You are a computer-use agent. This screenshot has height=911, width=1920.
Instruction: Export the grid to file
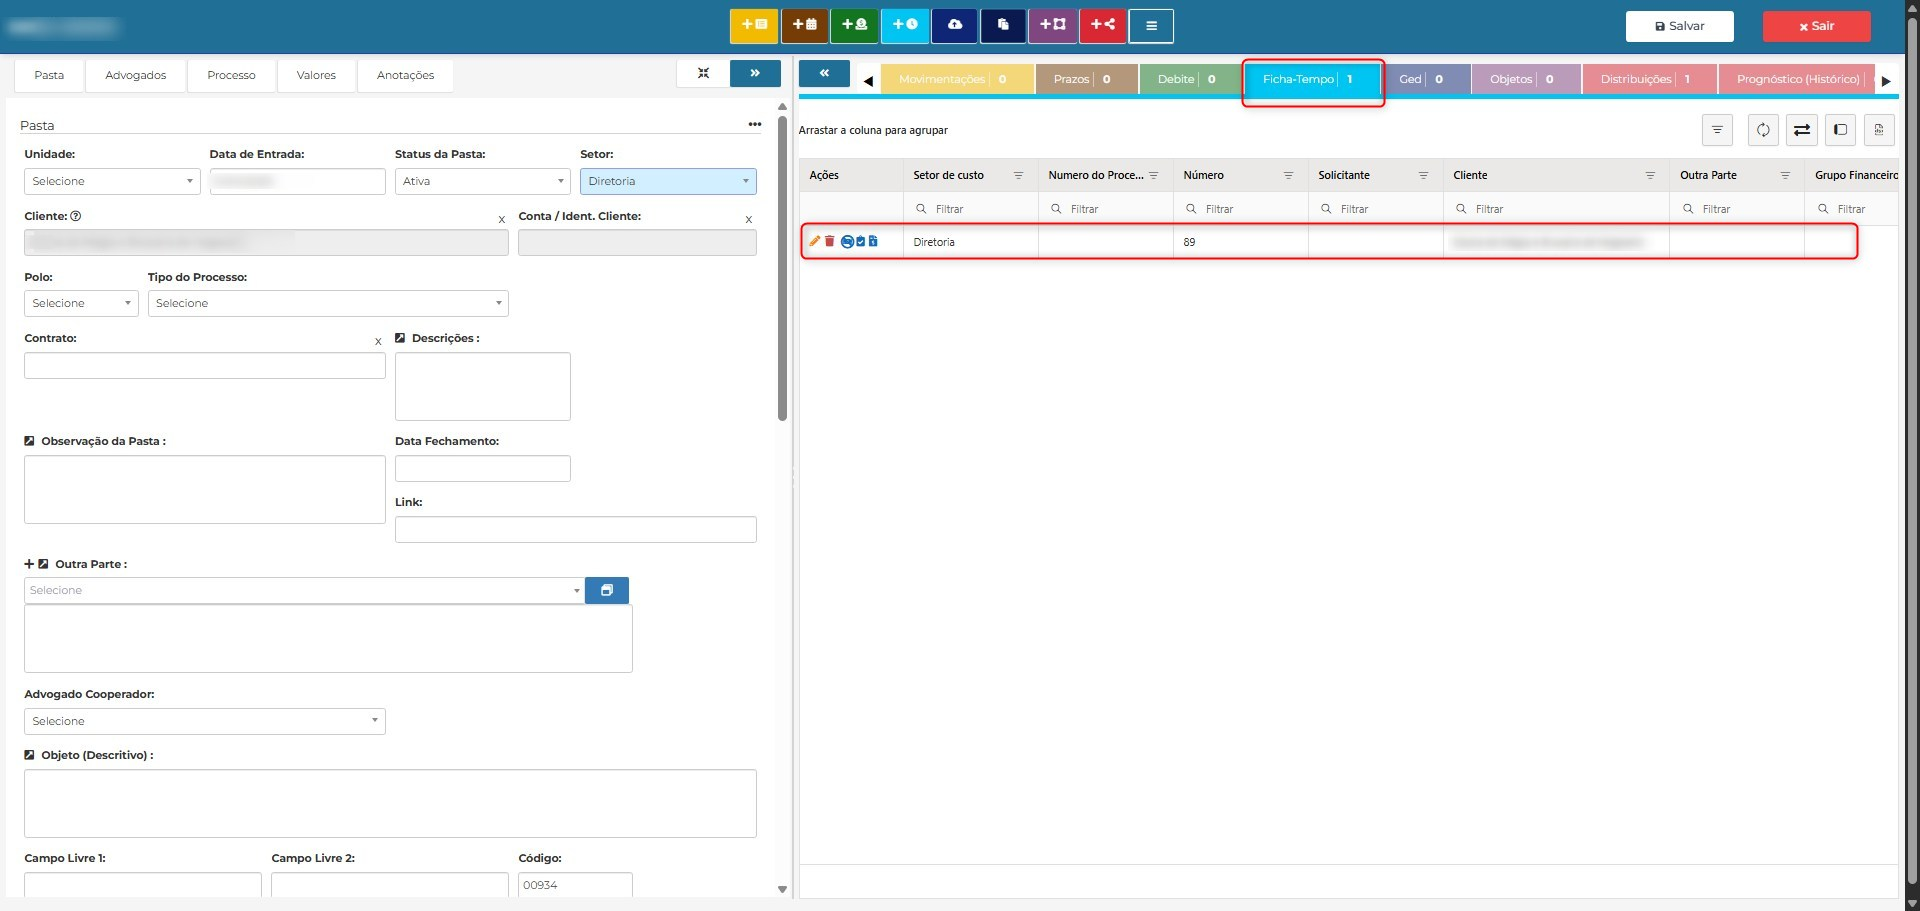point(1879,130)
